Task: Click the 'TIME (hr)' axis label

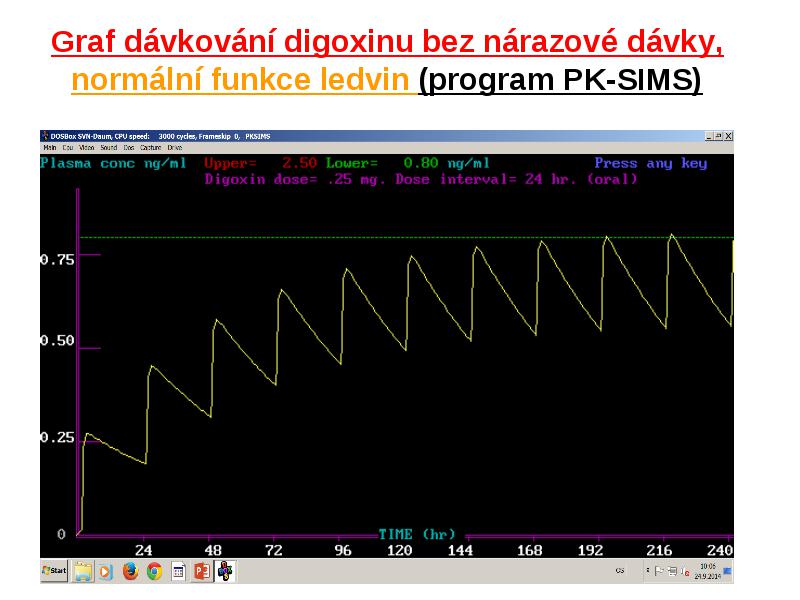Action: click(417, 534)
